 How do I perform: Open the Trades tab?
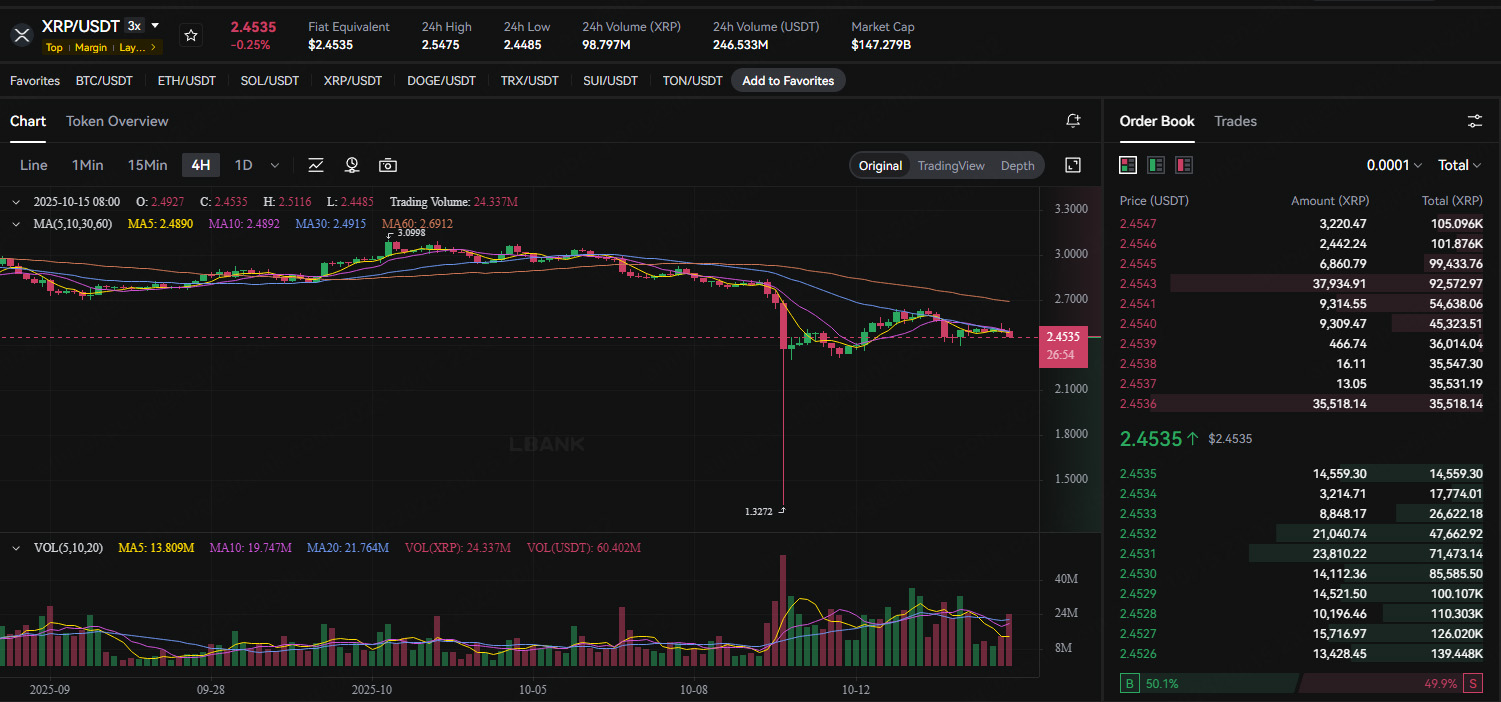[x=1235, y=121]
